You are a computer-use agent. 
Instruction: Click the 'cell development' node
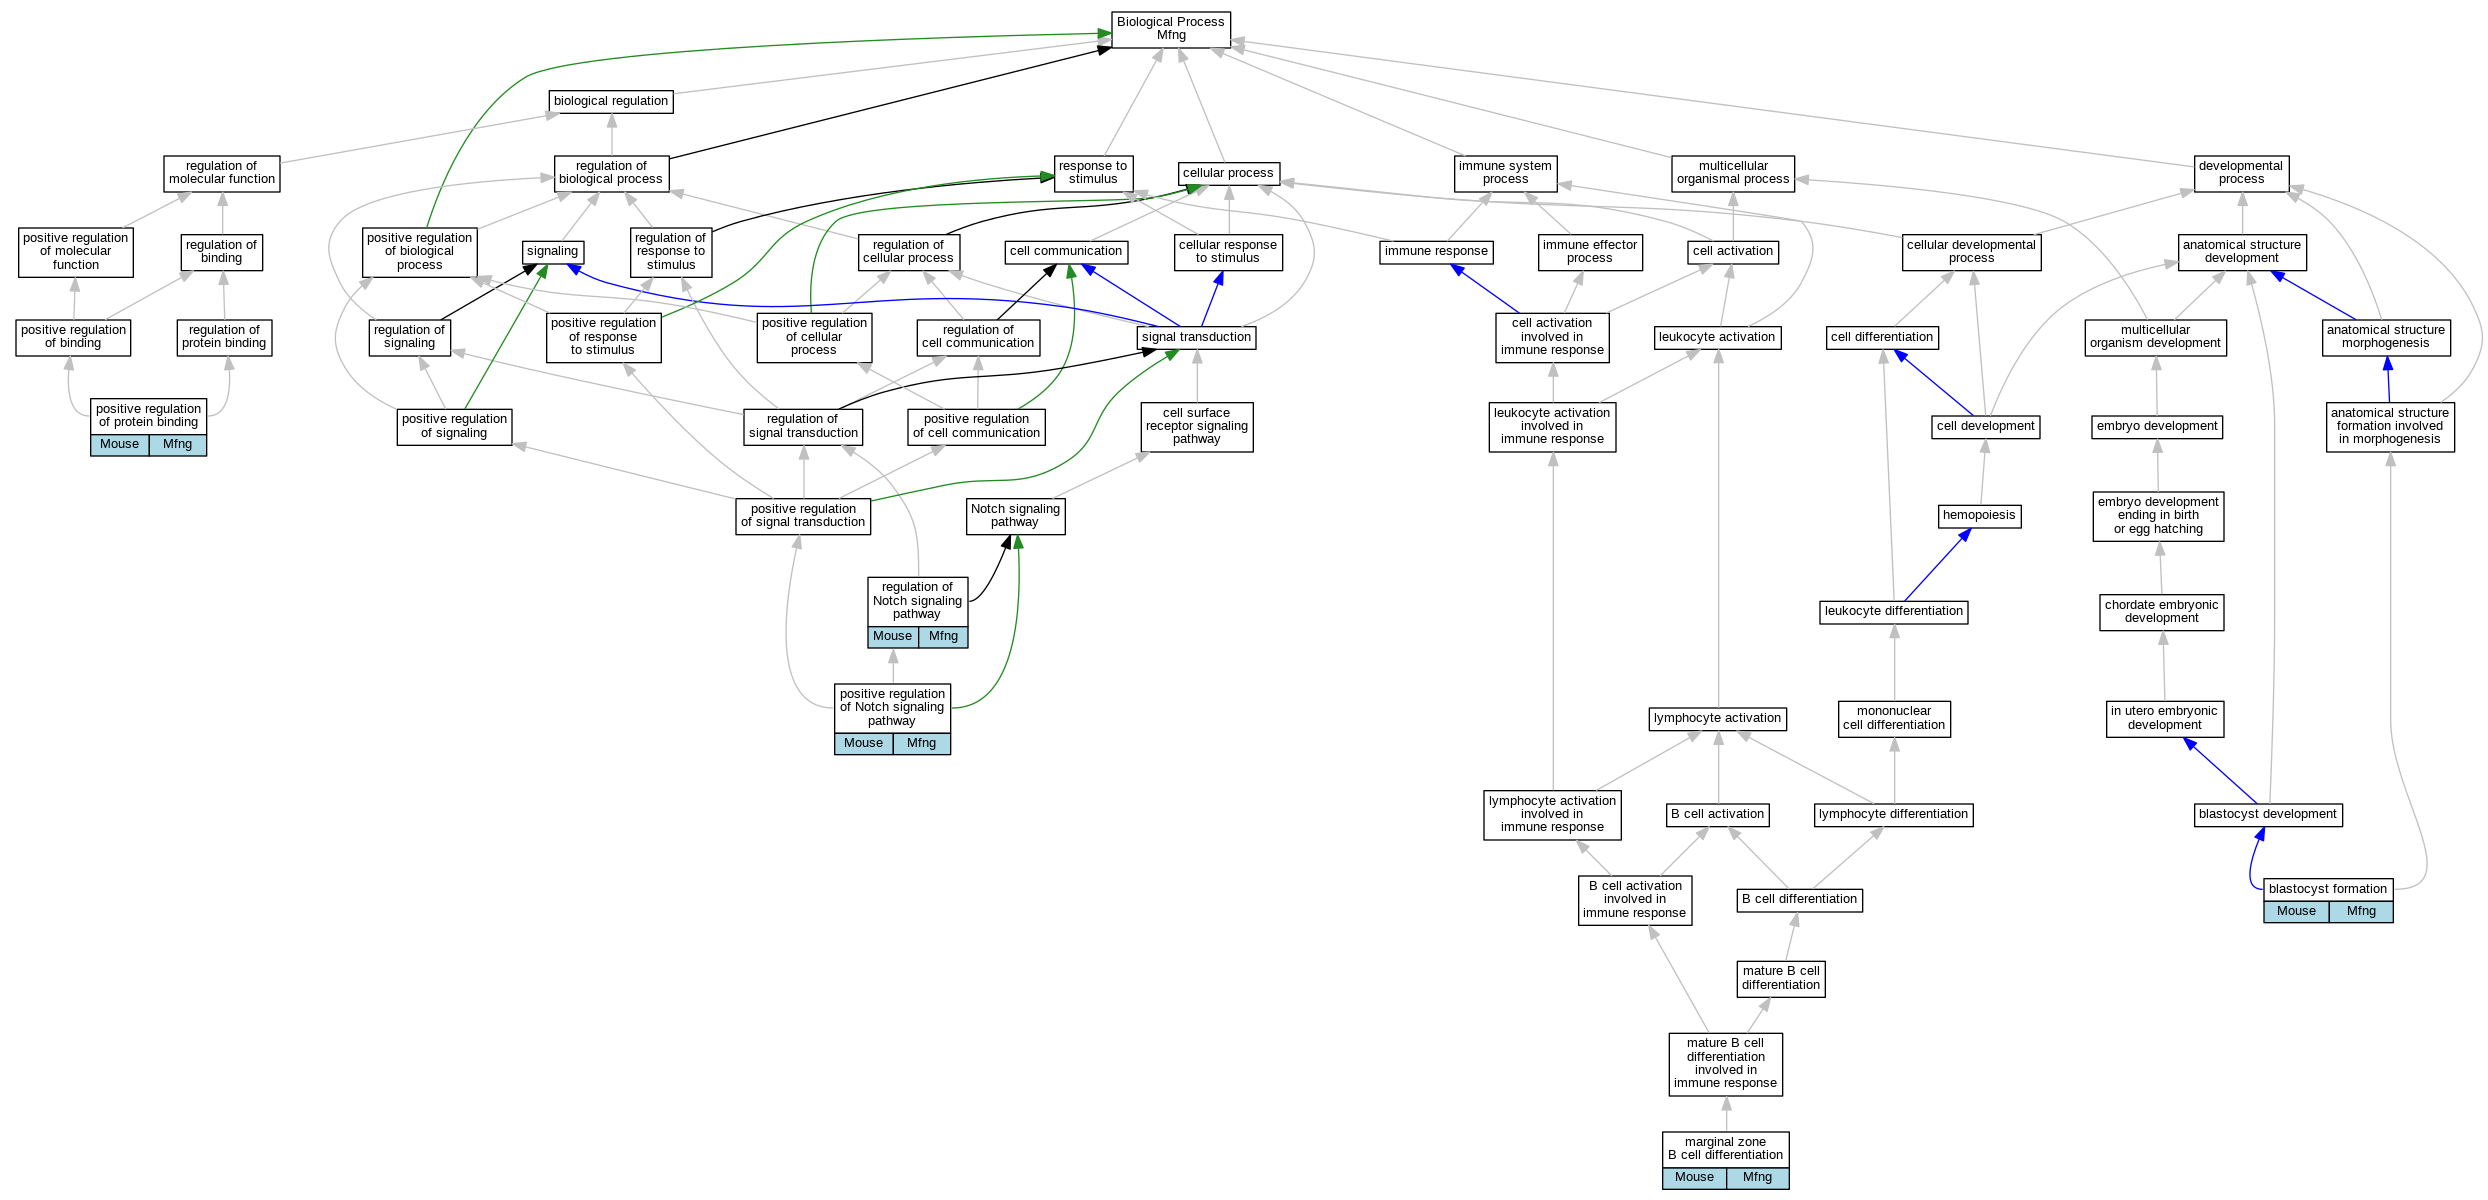(1986, 427)
